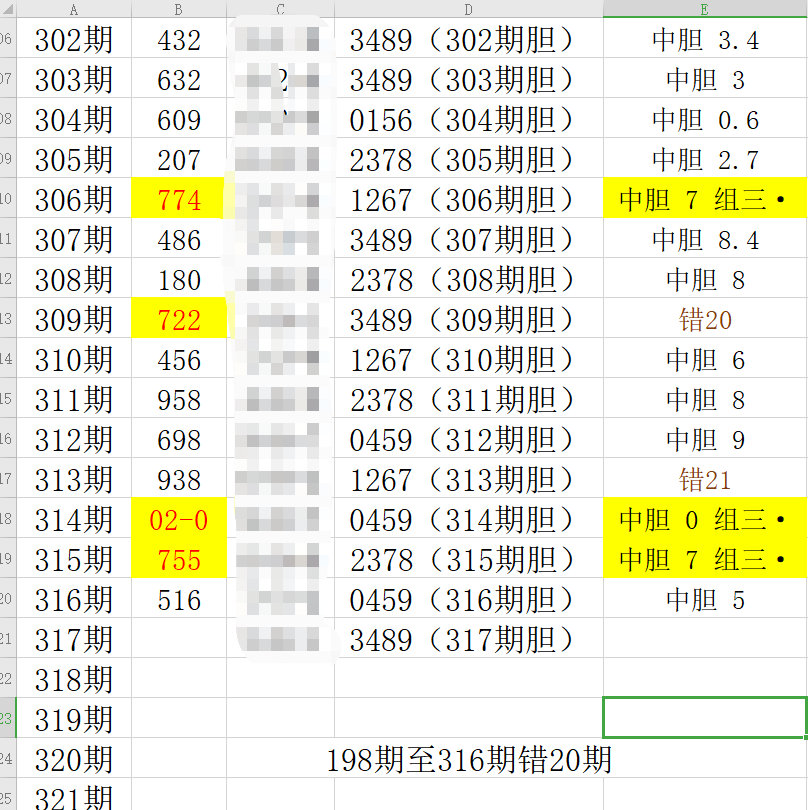
Task: Click value 486 in column B
Action: click(x=179, y=240)
